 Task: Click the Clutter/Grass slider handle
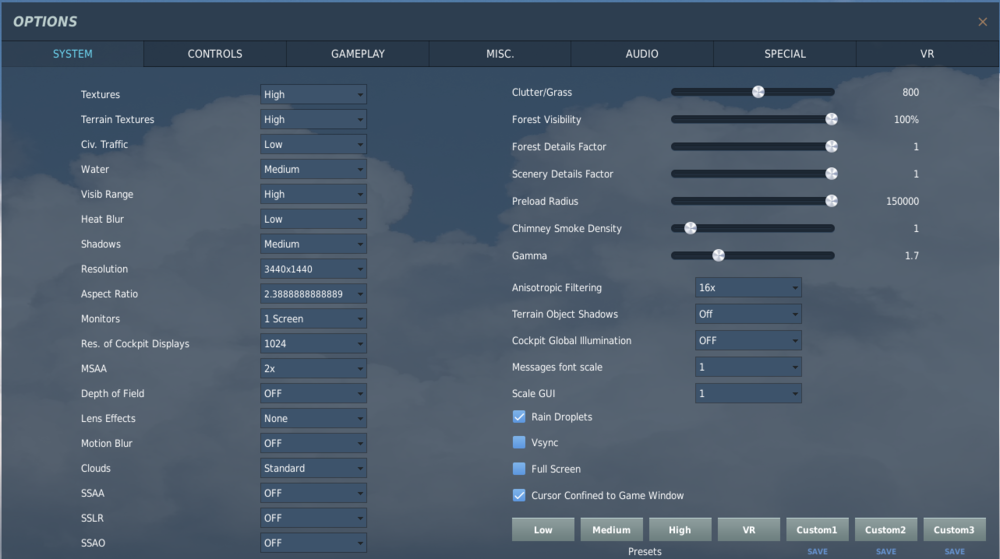coord(758,92)
